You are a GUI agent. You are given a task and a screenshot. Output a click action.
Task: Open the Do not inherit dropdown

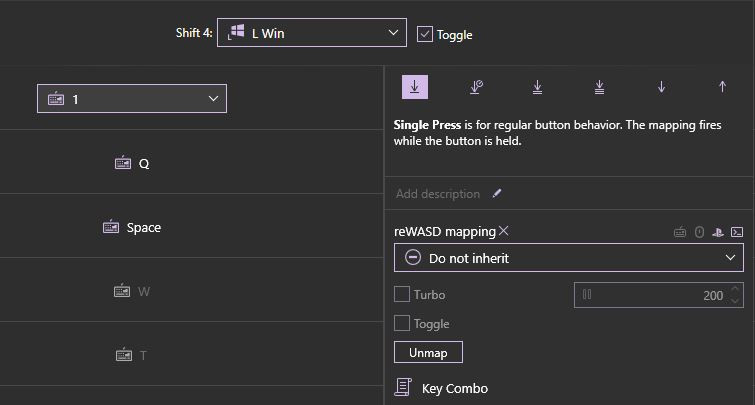click(568, 258)
